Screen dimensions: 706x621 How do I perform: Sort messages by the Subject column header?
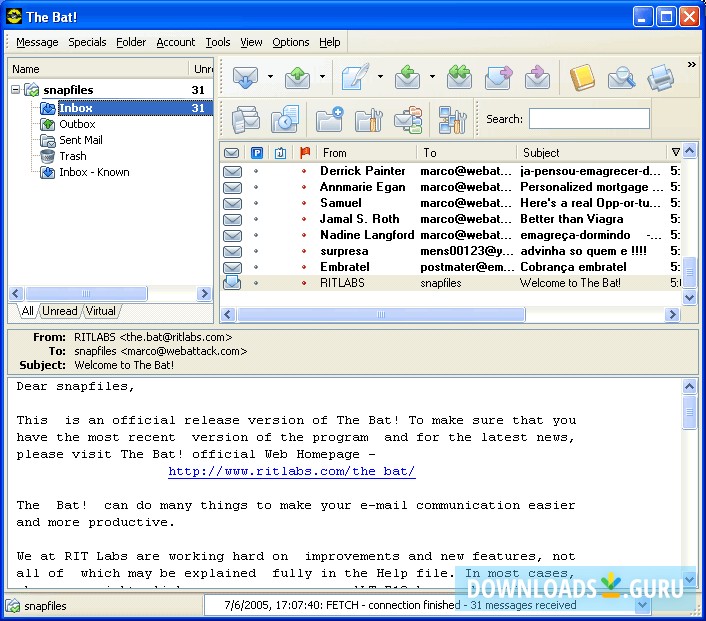590,153
